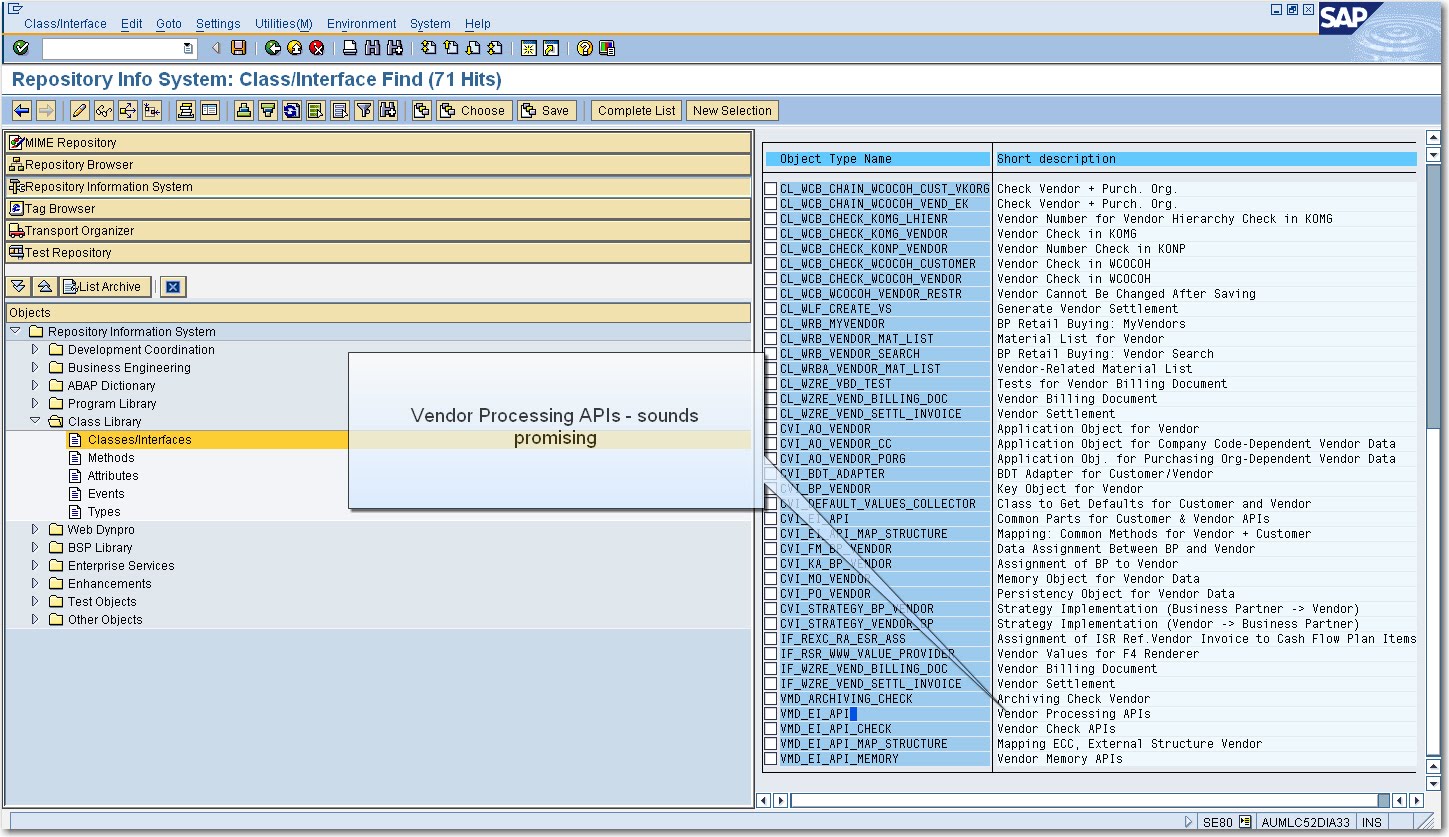Click the New Selection button

tap(732, 111)
